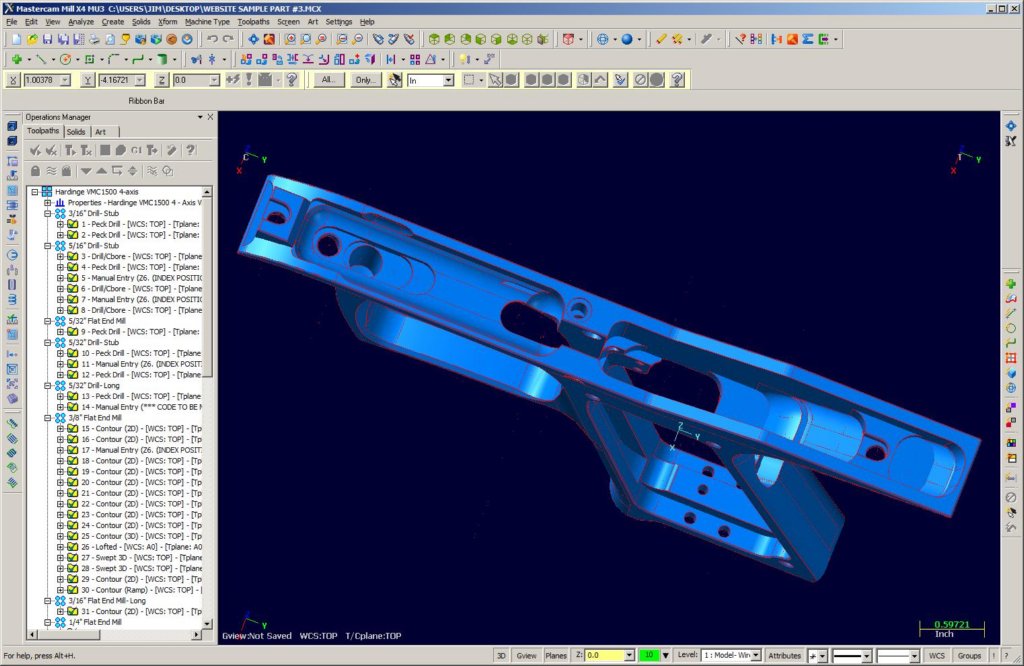Select the Create Rectangle tool
The image size is (1024, 666).
89,59
